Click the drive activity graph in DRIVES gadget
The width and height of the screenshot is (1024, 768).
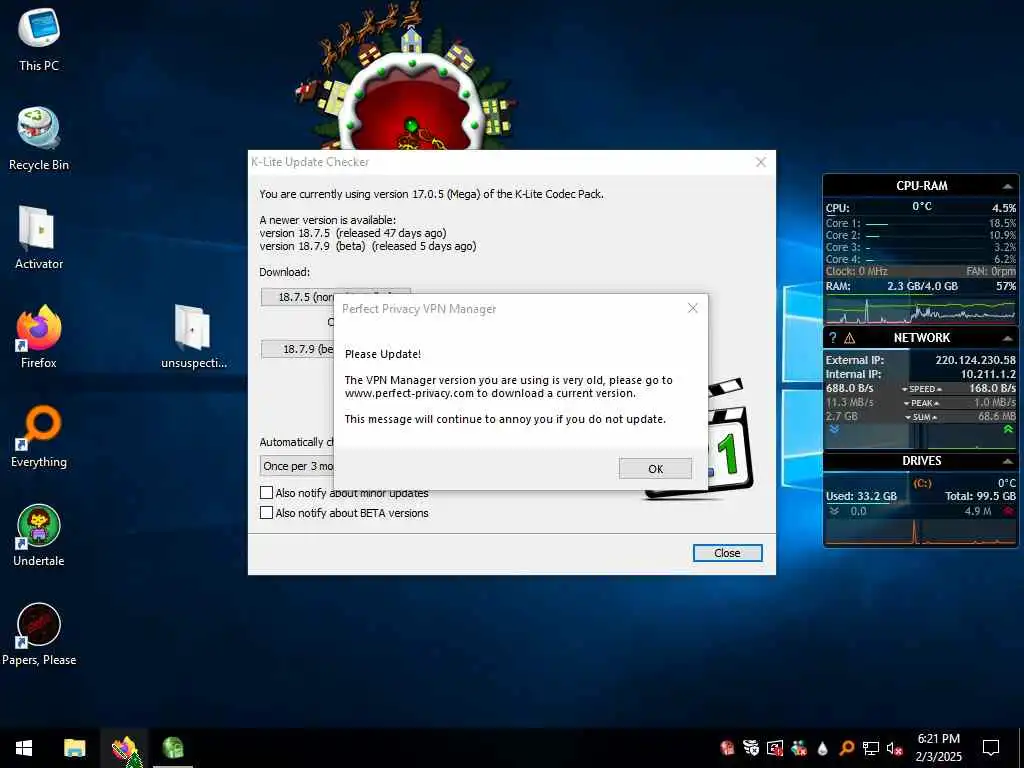921,531
